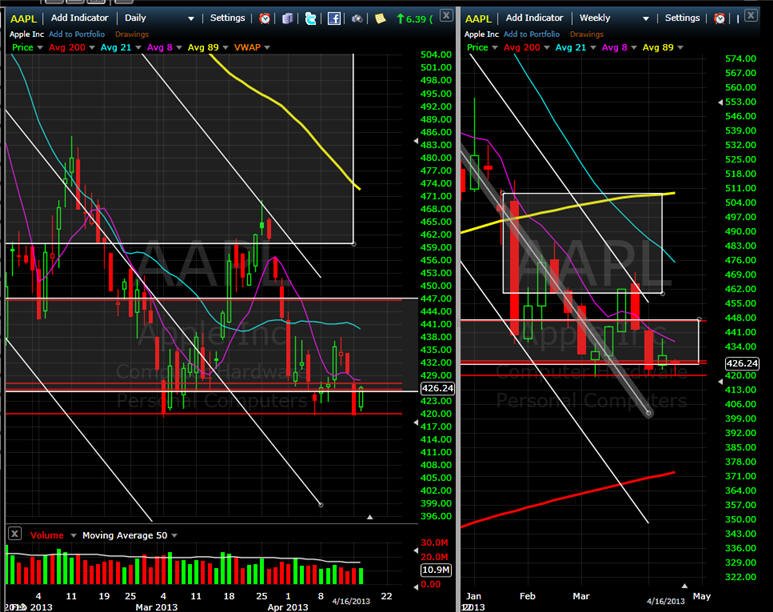This screenshot has width=773, height=612.
Task: Click Add Indicator in the Weekly chart
Action: pyautogui.click(x=534, y=18)
